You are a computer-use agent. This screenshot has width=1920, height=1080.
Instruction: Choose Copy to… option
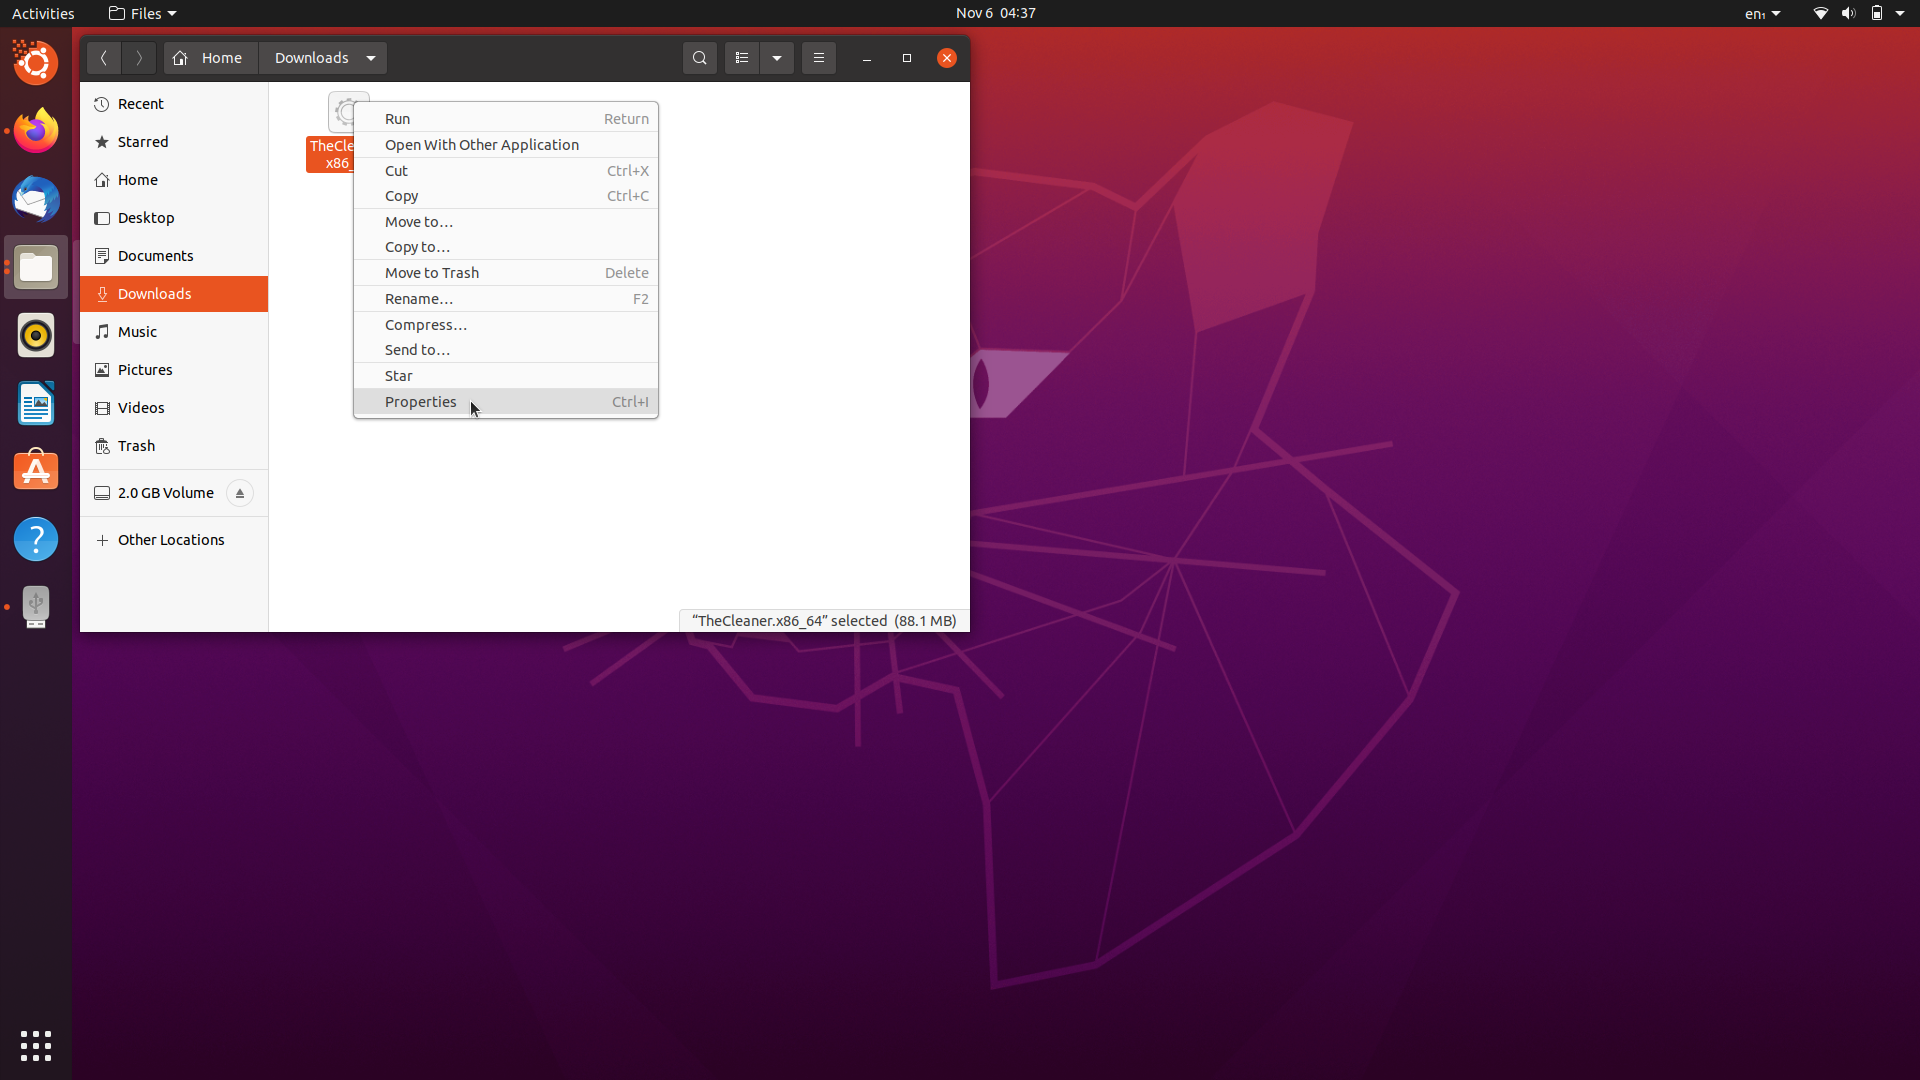click(x=506, y=247)
